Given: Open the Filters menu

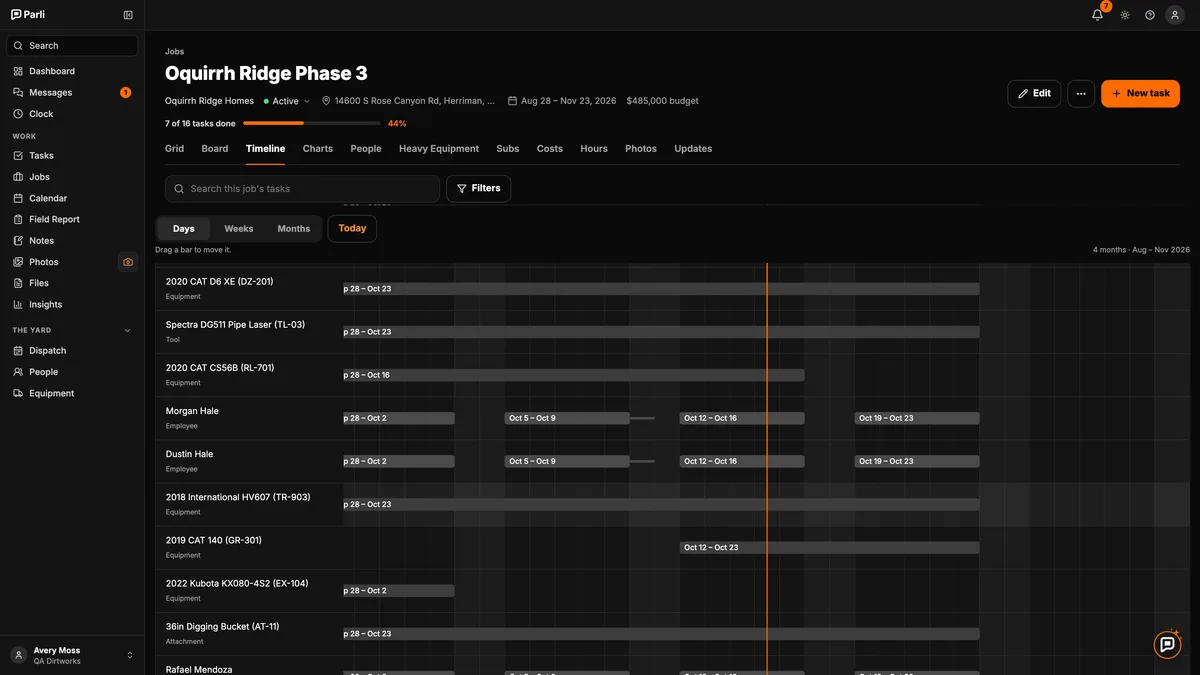Looking at the screenshot, I should [x=478, y=188].
